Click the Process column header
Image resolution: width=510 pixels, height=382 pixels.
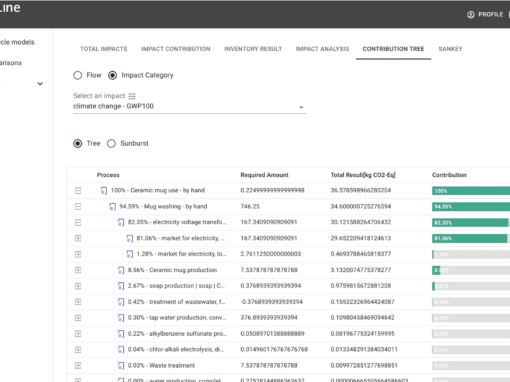click(x=108, y=175)
